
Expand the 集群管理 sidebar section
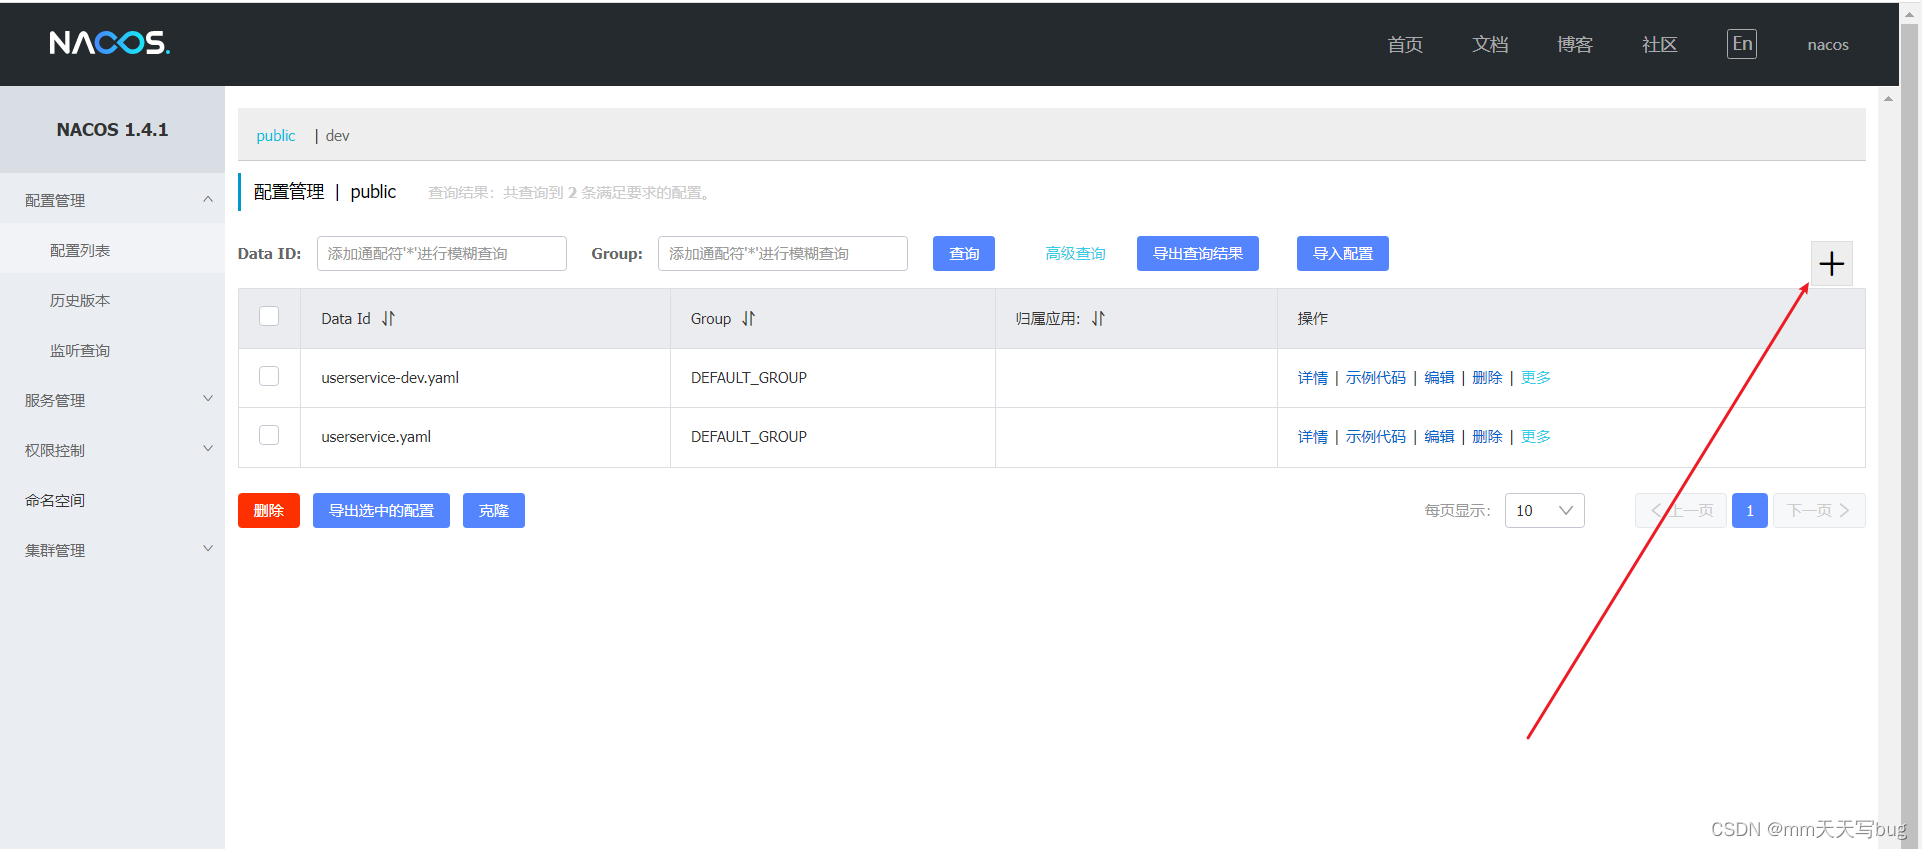coord(112,550)
